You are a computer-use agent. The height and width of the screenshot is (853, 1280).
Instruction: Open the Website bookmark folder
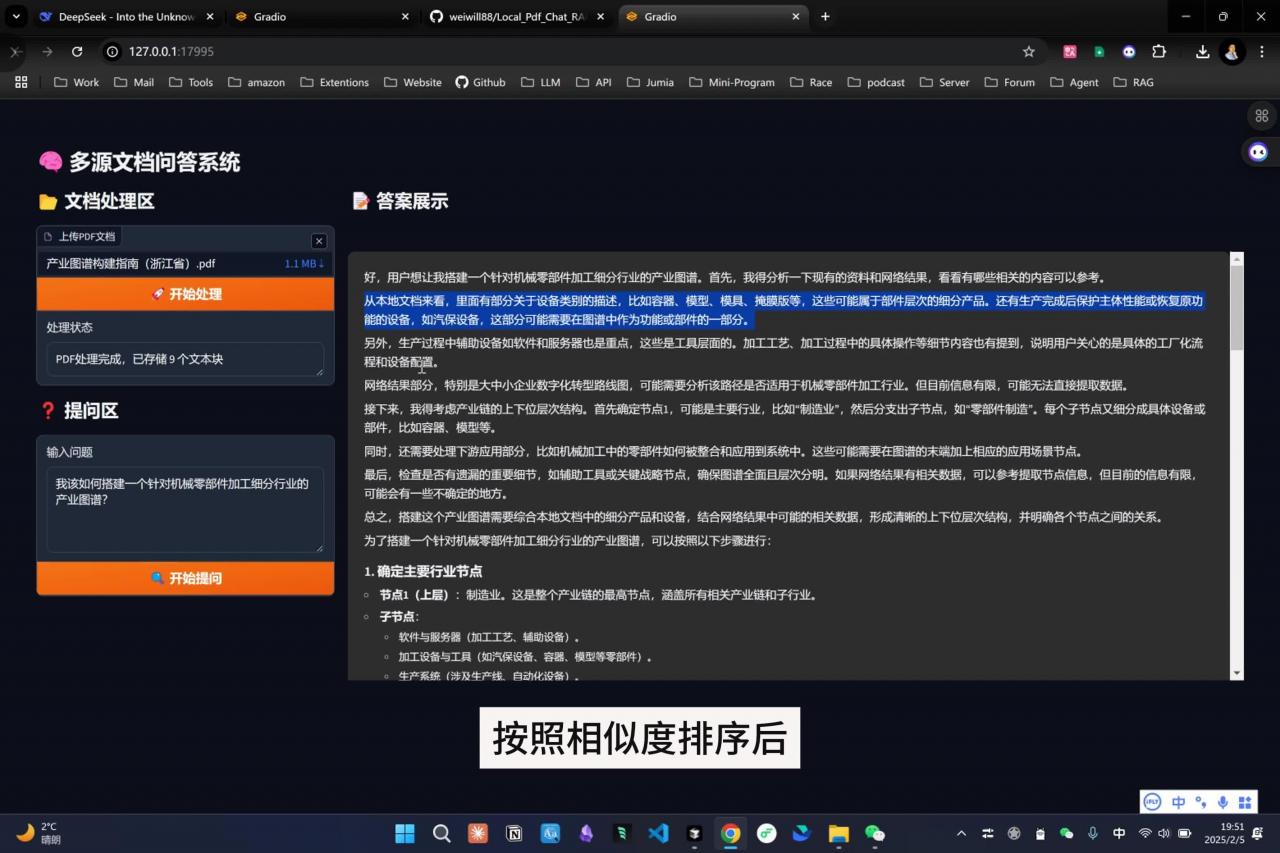[412, 82]
